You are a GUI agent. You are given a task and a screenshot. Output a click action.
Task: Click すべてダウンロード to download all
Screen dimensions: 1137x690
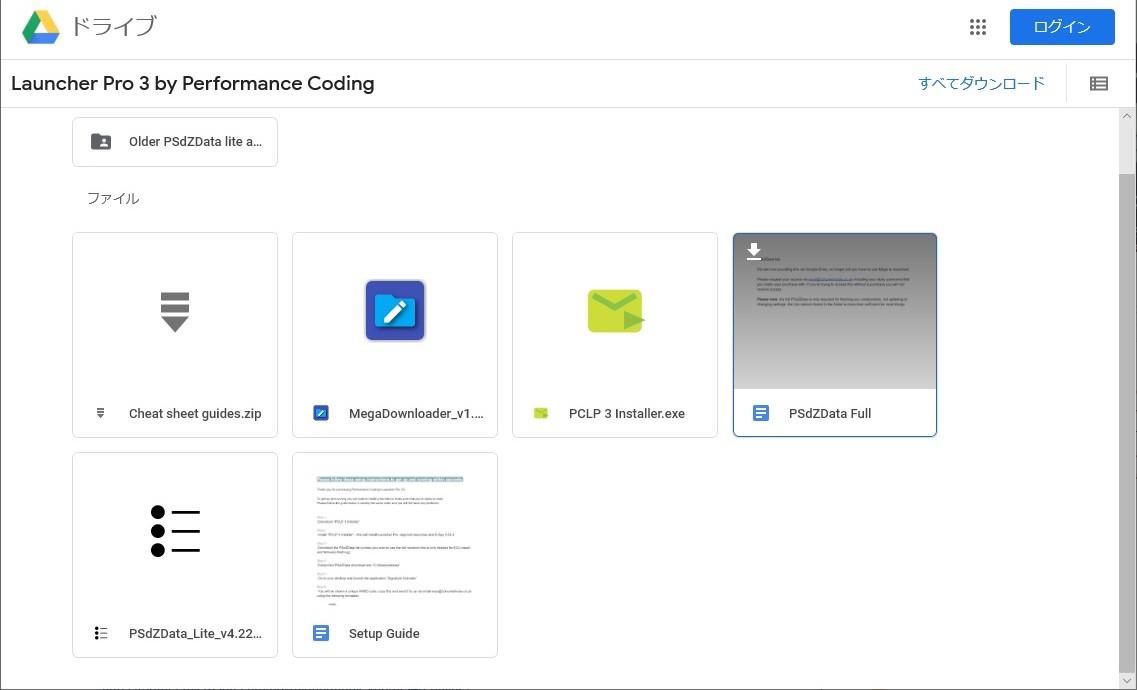point(982,83)
